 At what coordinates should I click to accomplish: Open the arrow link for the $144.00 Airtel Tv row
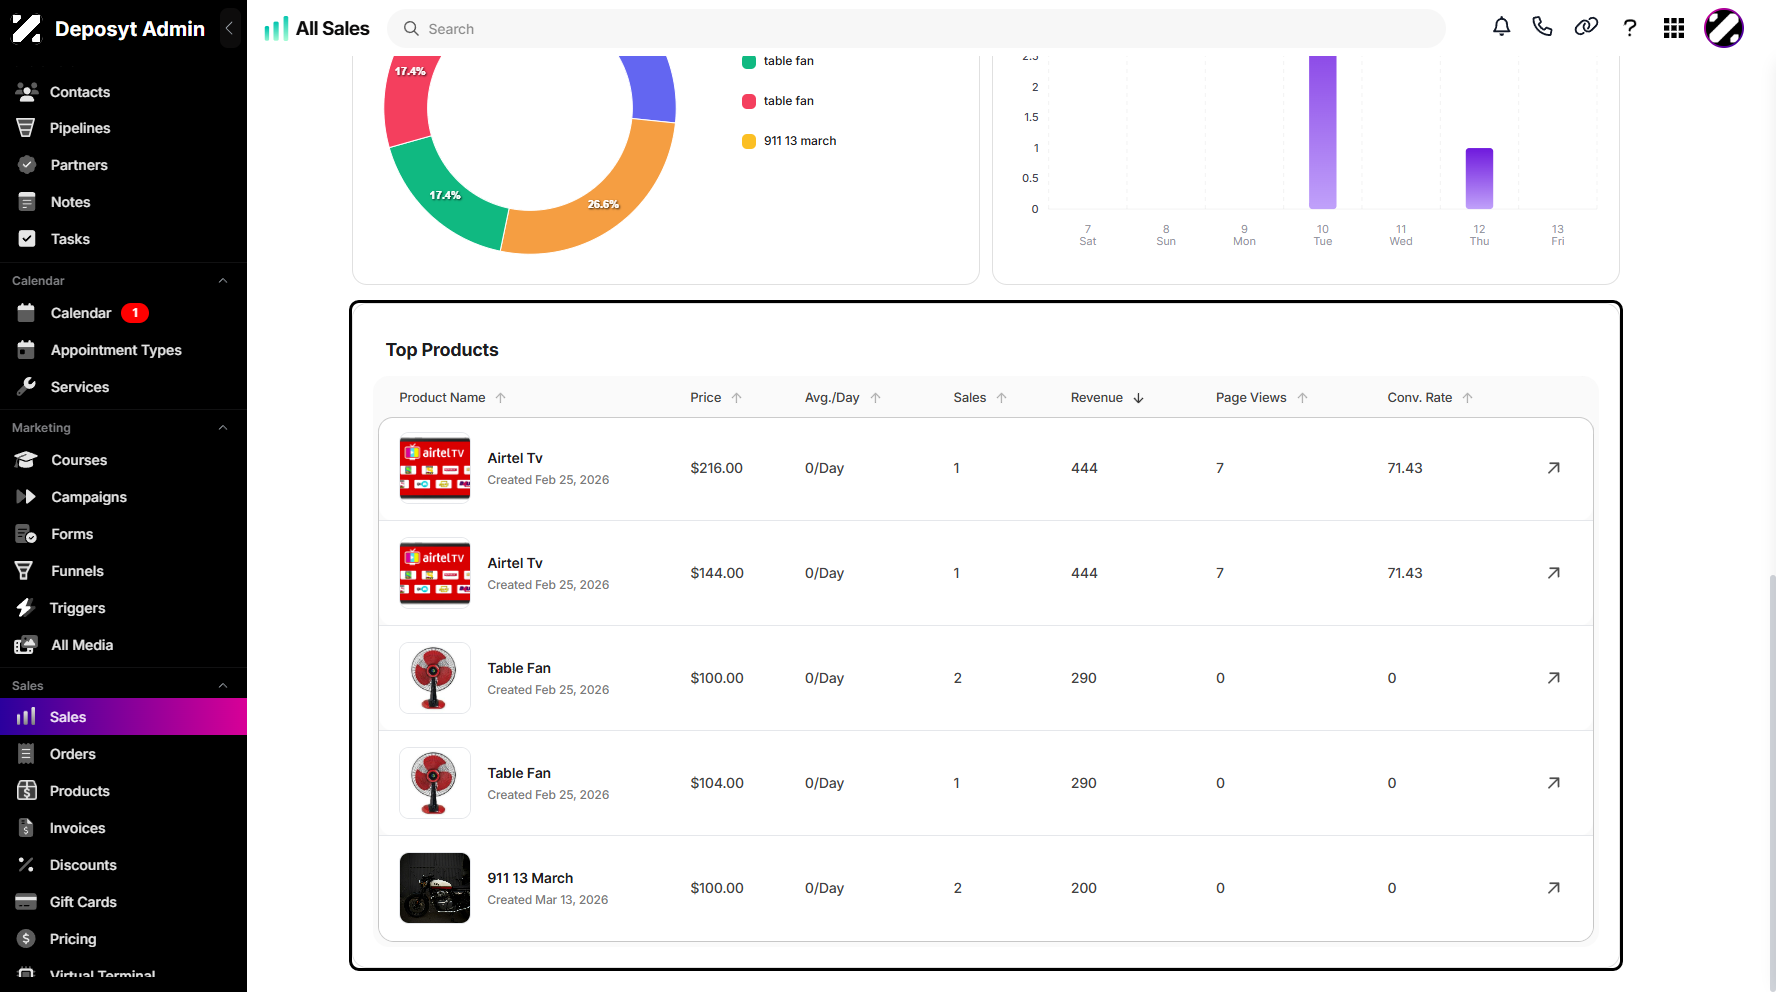(x=1554, y=573)
